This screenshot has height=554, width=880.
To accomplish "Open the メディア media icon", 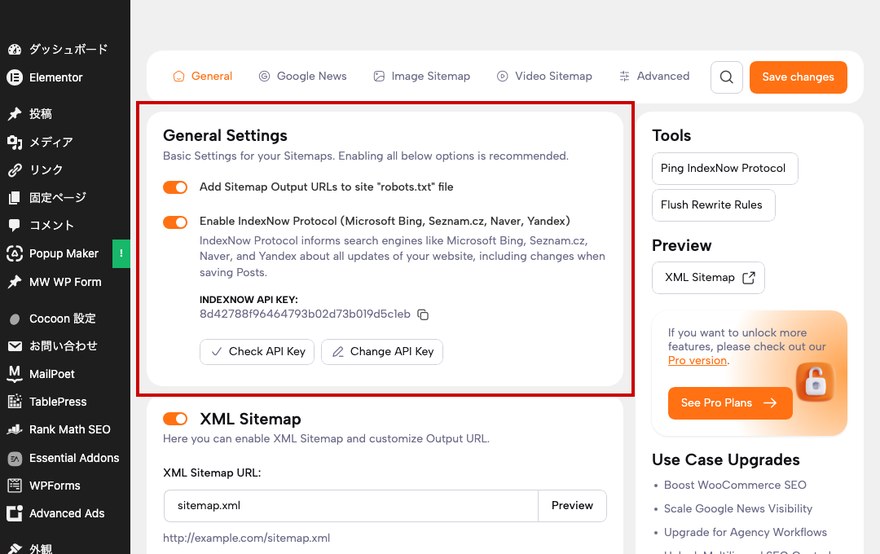I will (15, 142).
